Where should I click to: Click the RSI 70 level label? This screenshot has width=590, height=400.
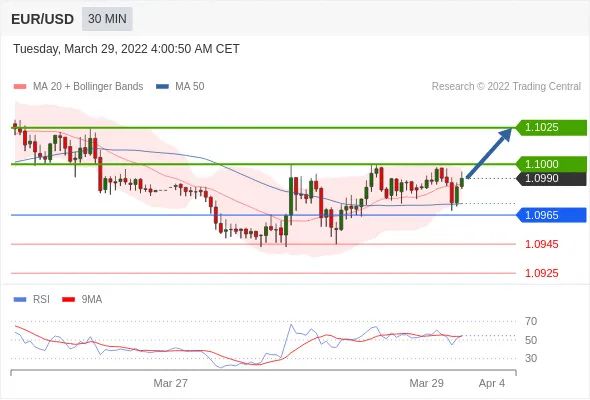(x=531, y=321)
